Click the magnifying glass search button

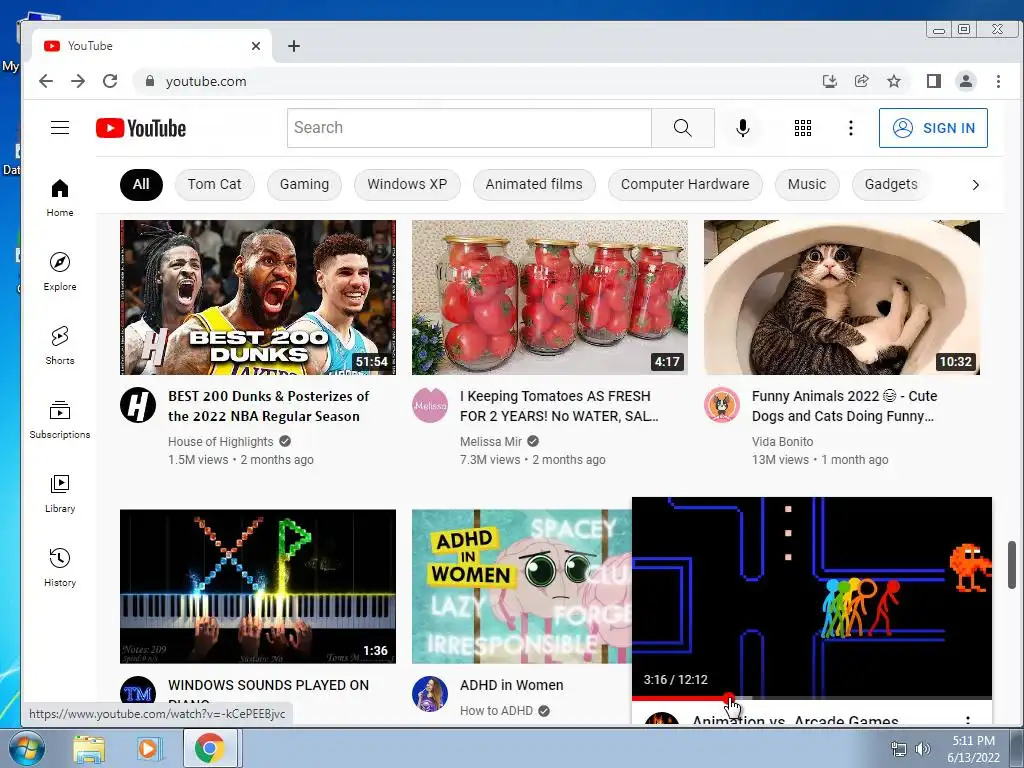click(682, 127)
